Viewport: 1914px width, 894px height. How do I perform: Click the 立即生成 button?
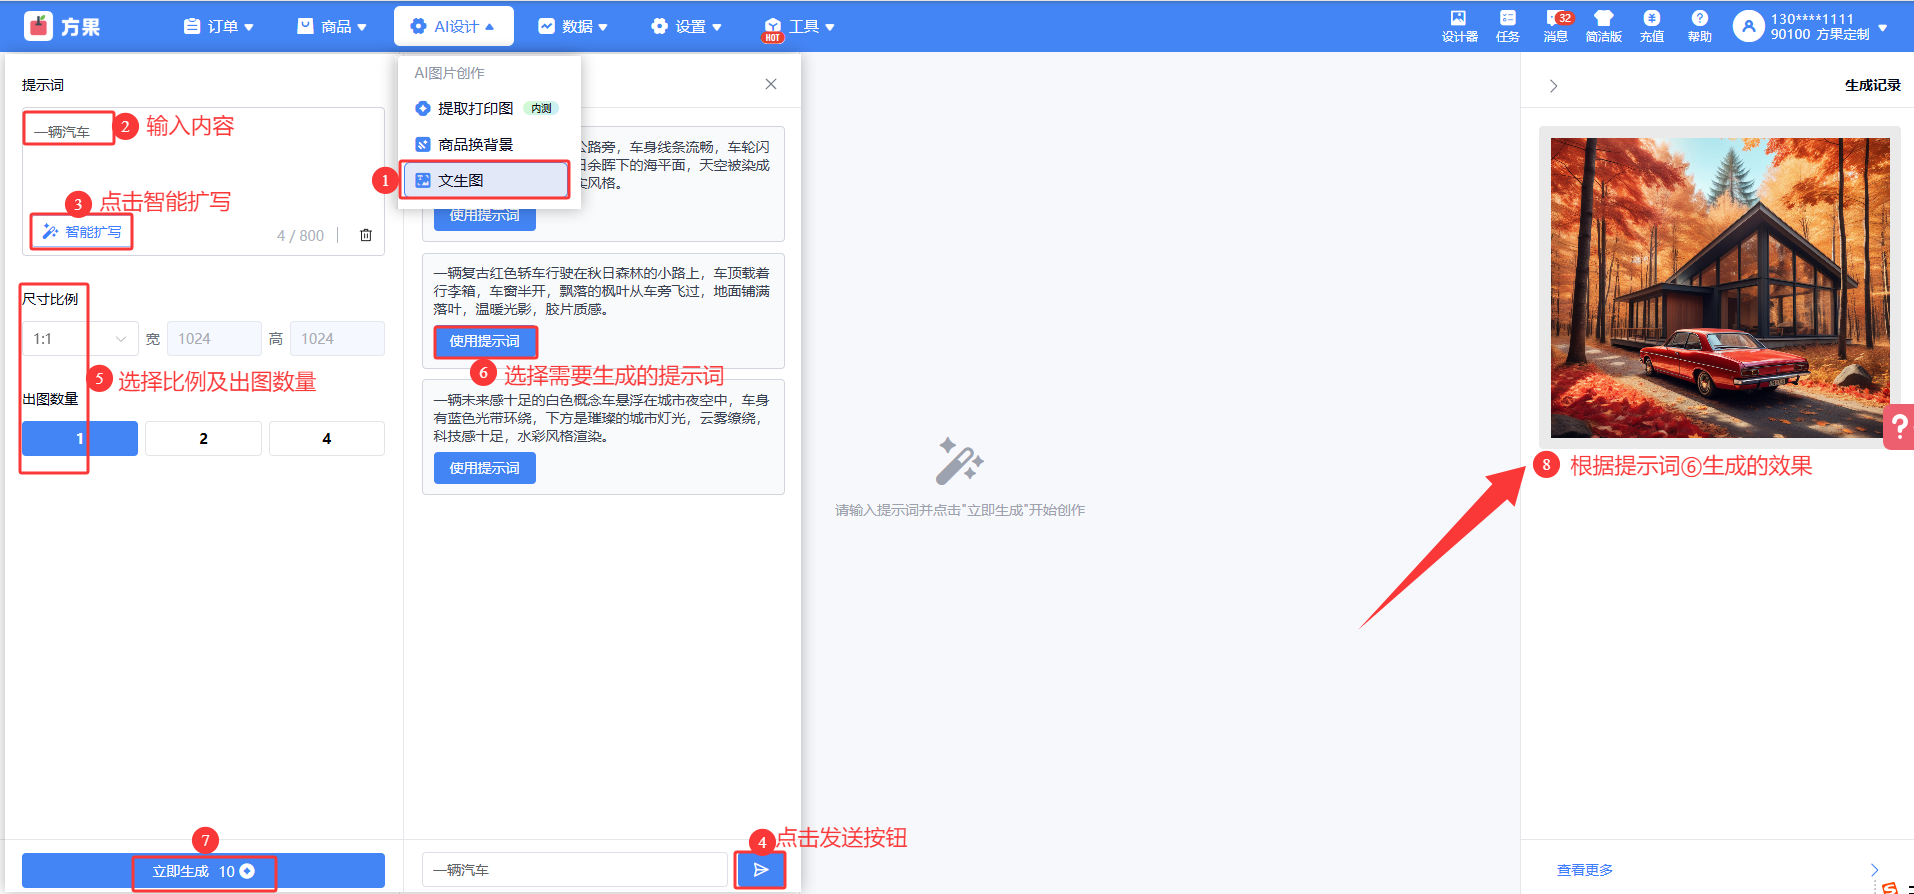(203, 871)
